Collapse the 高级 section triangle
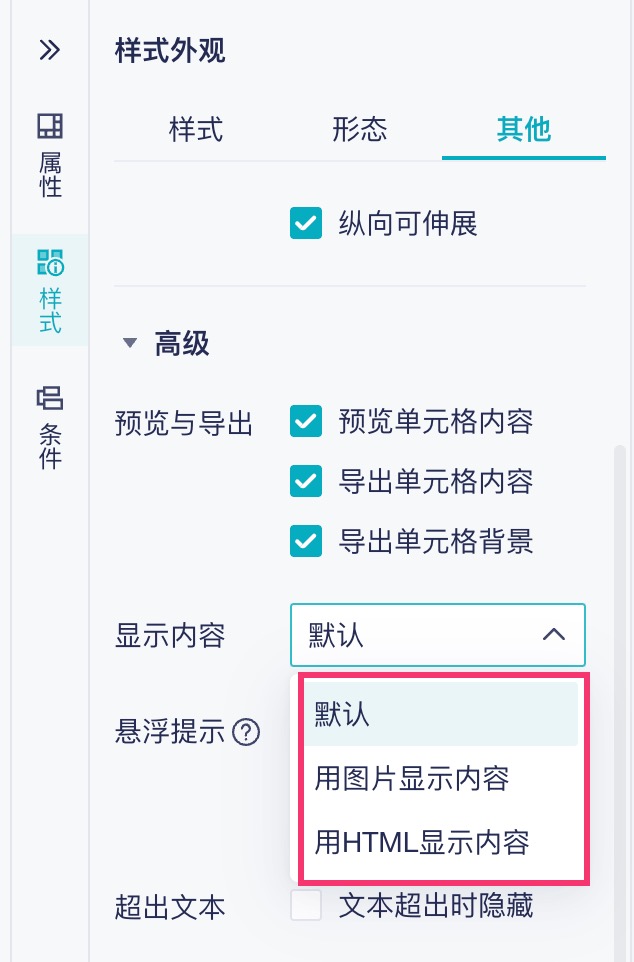The image size is (634, 962). pyautogui.click(x=128, y=344)
